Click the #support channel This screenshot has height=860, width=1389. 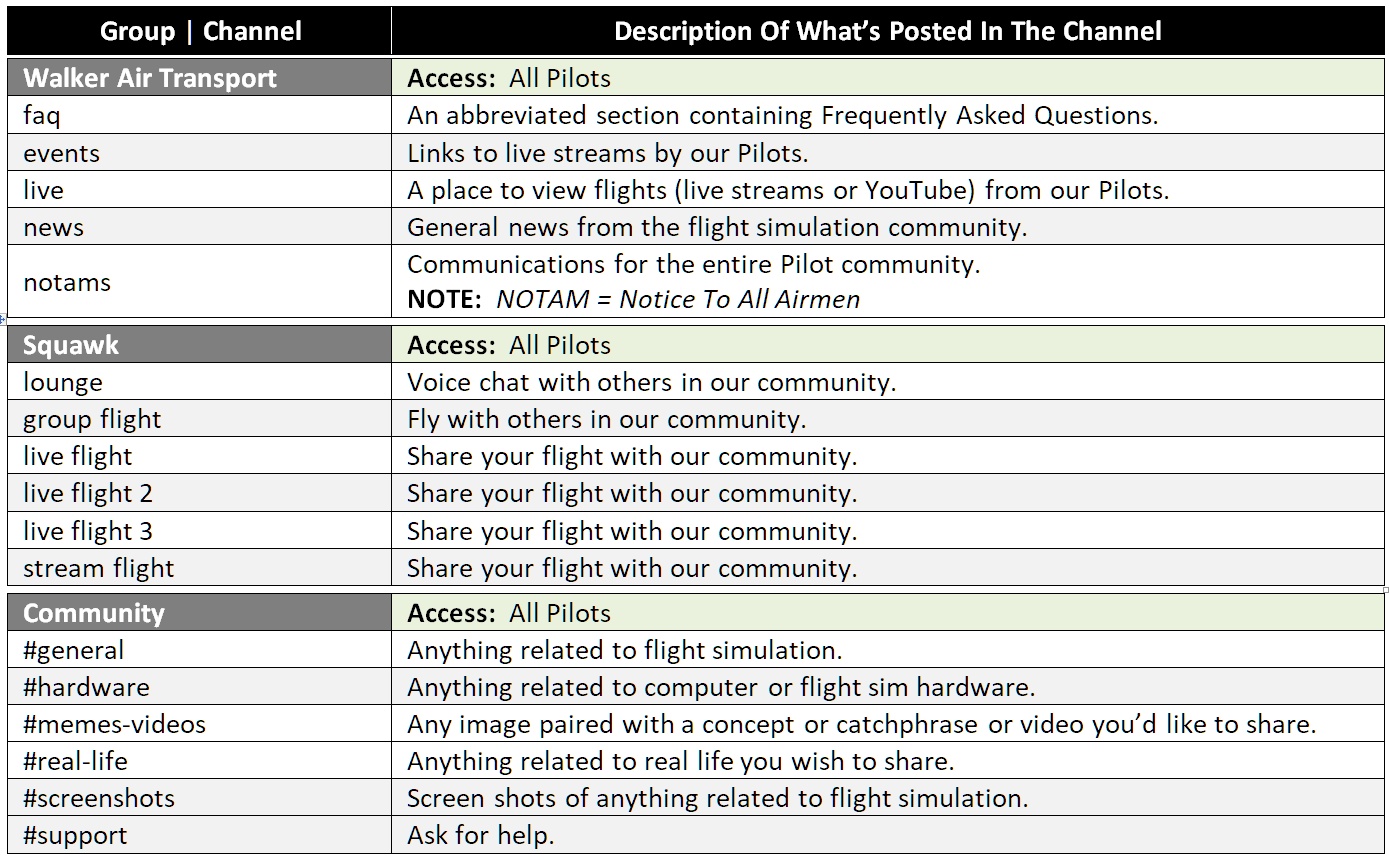click(199, 835)
